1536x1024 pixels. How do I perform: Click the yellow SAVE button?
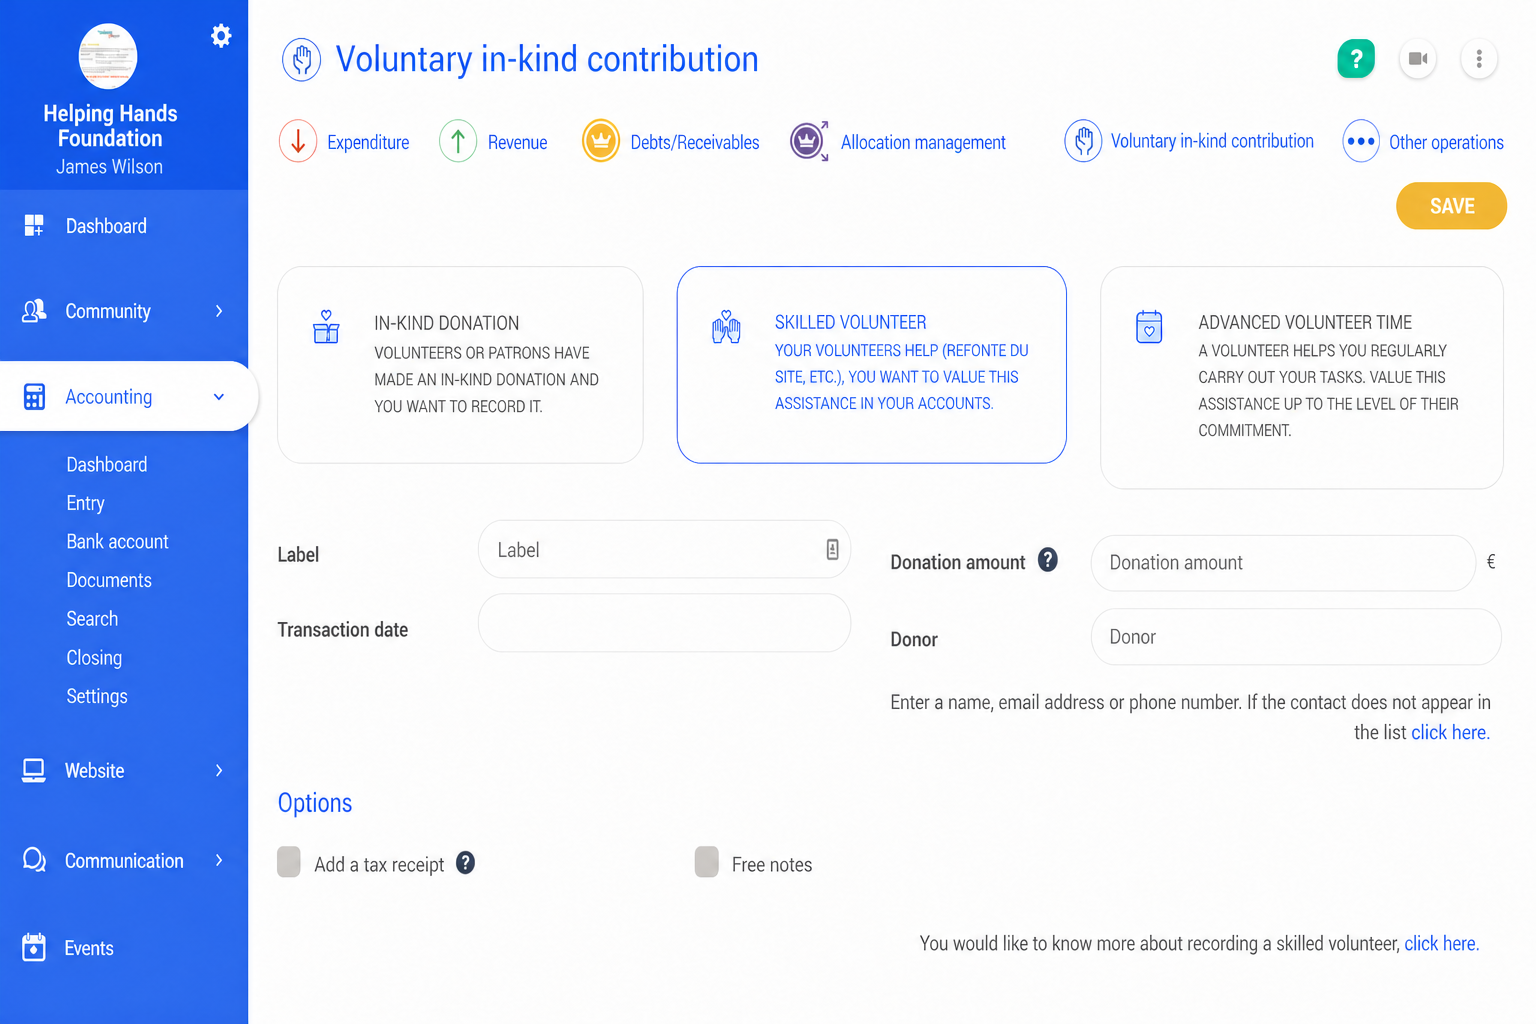[x=1451, y=206]
